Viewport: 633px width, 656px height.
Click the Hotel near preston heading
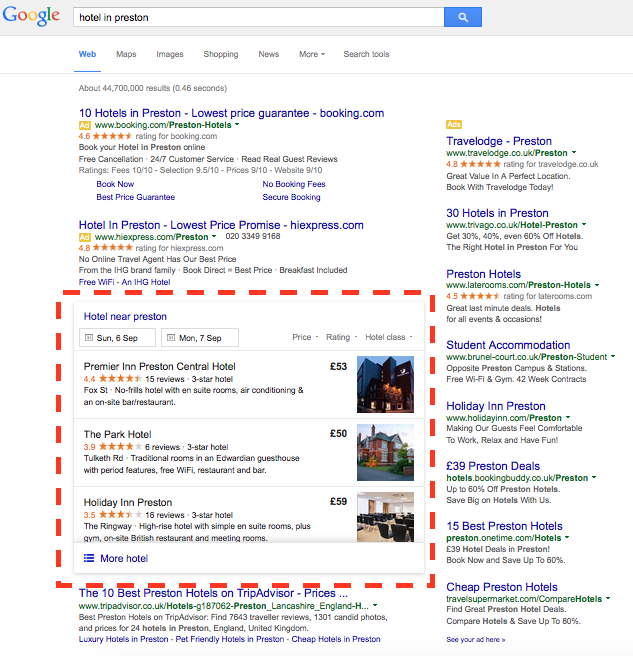click(x=125, y=316)
